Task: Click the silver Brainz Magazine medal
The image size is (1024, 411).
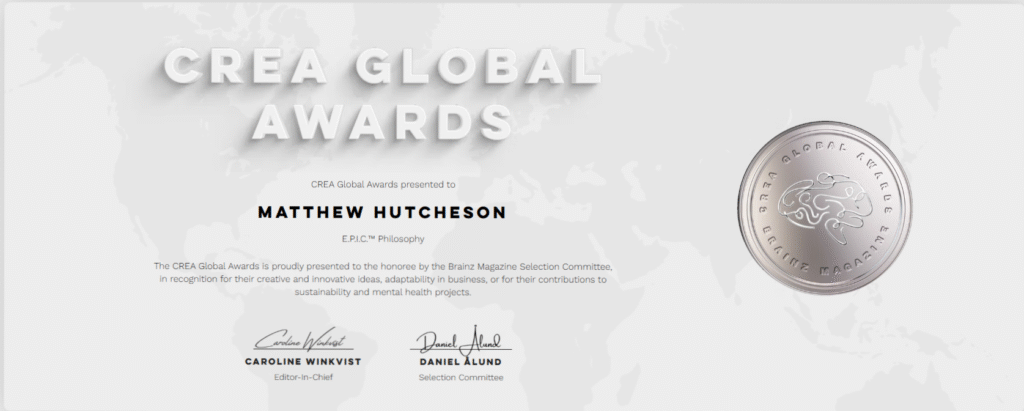Action: [825, 207]
